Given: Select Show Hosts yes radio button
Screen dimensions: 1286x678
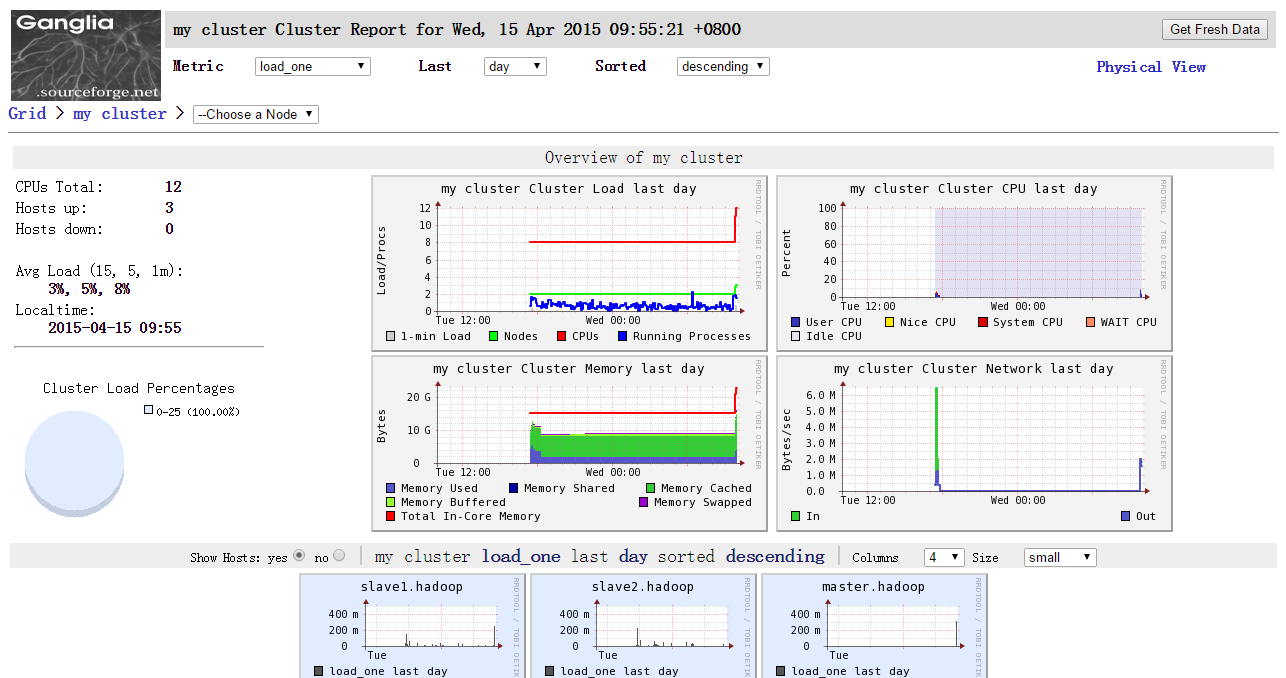Looking at the screenshot, I should [299, 556].
